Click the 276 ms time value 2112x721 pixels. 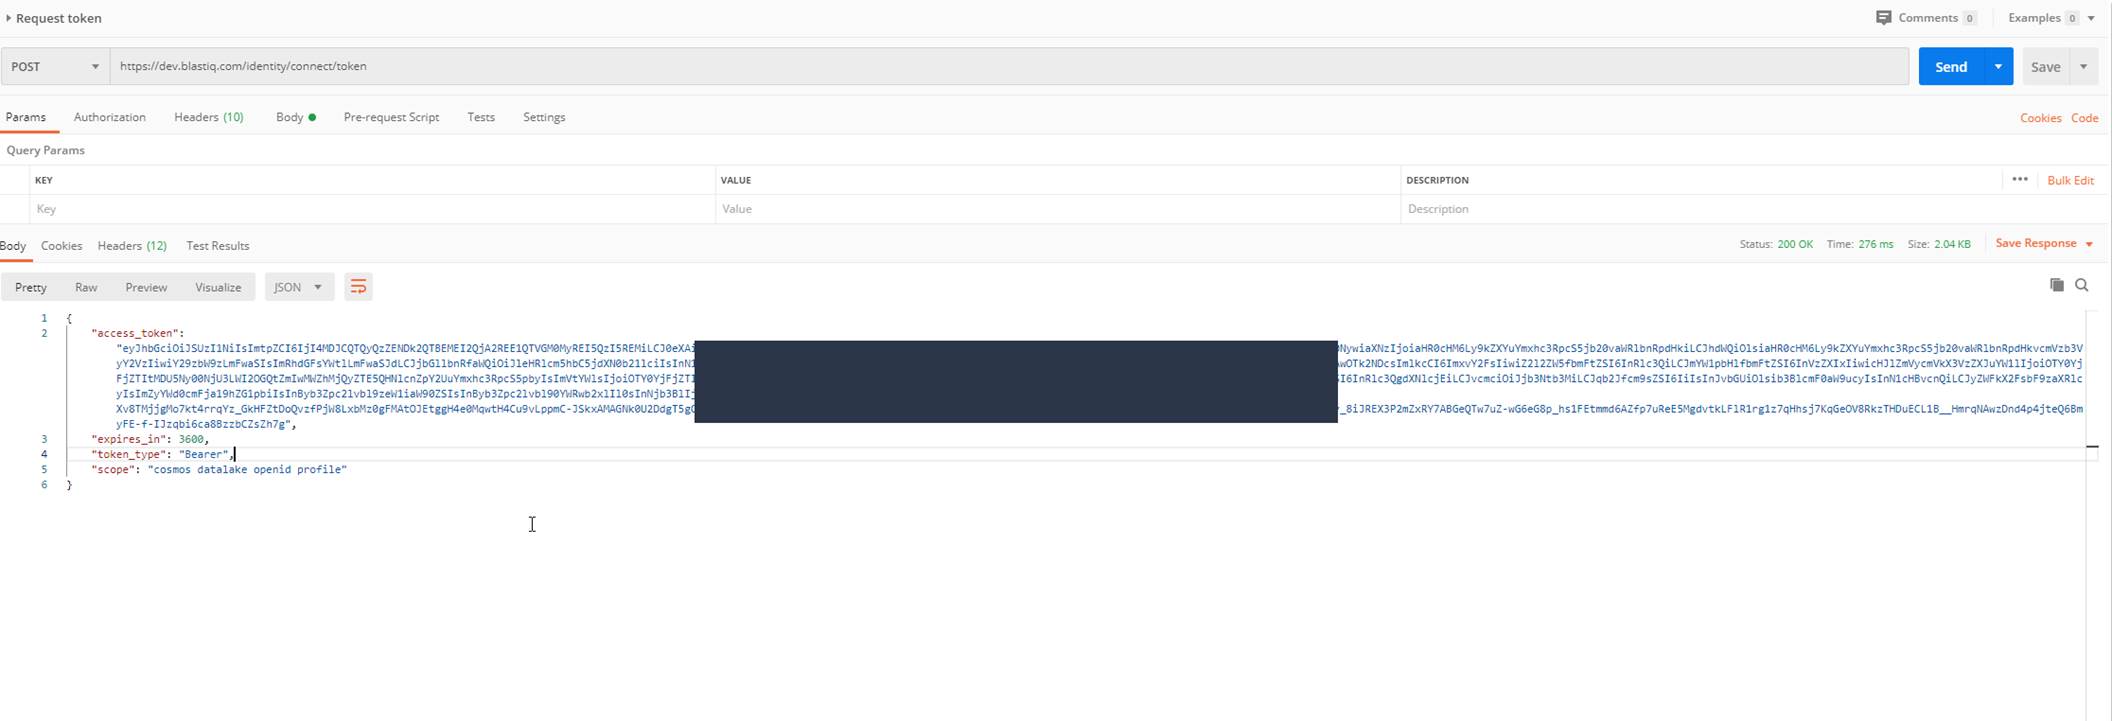point(1876,244)
